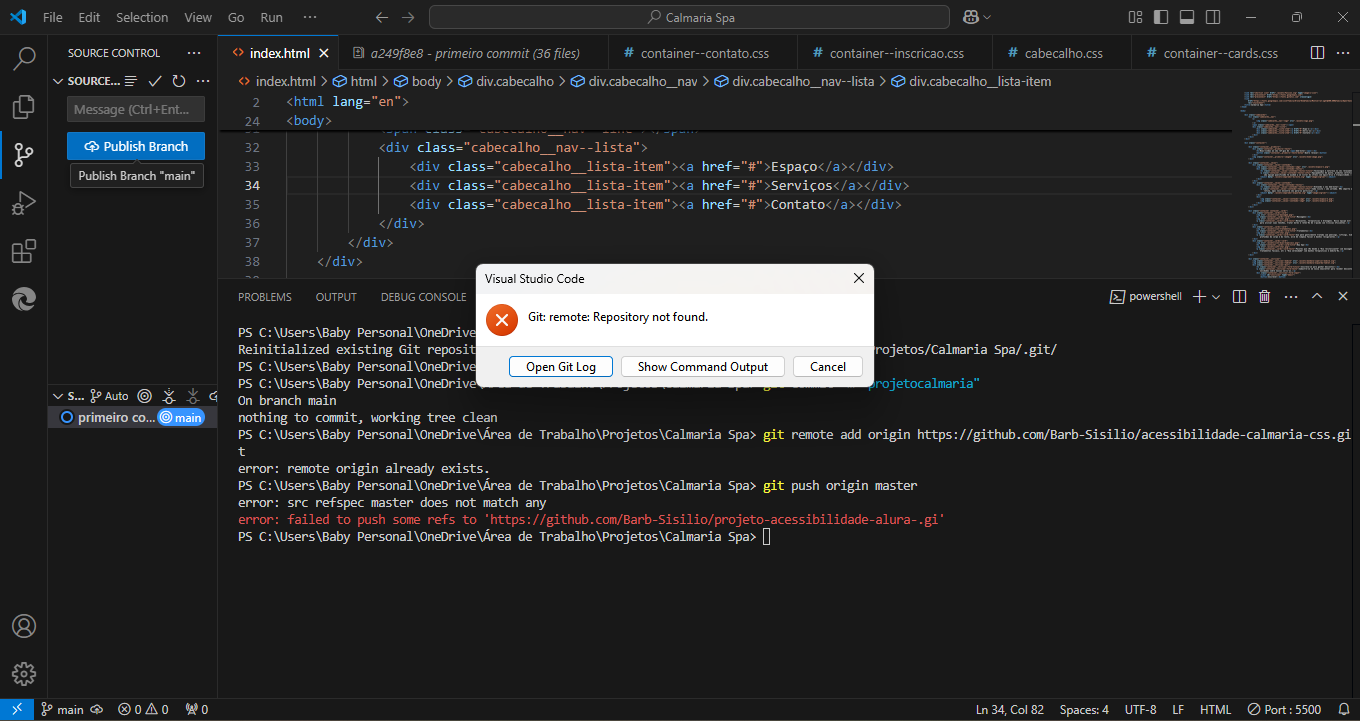The image size is (1360, 721).
Task: Collapse the SOURCE CONTROL repository section
Action: [x=57, y=81]
